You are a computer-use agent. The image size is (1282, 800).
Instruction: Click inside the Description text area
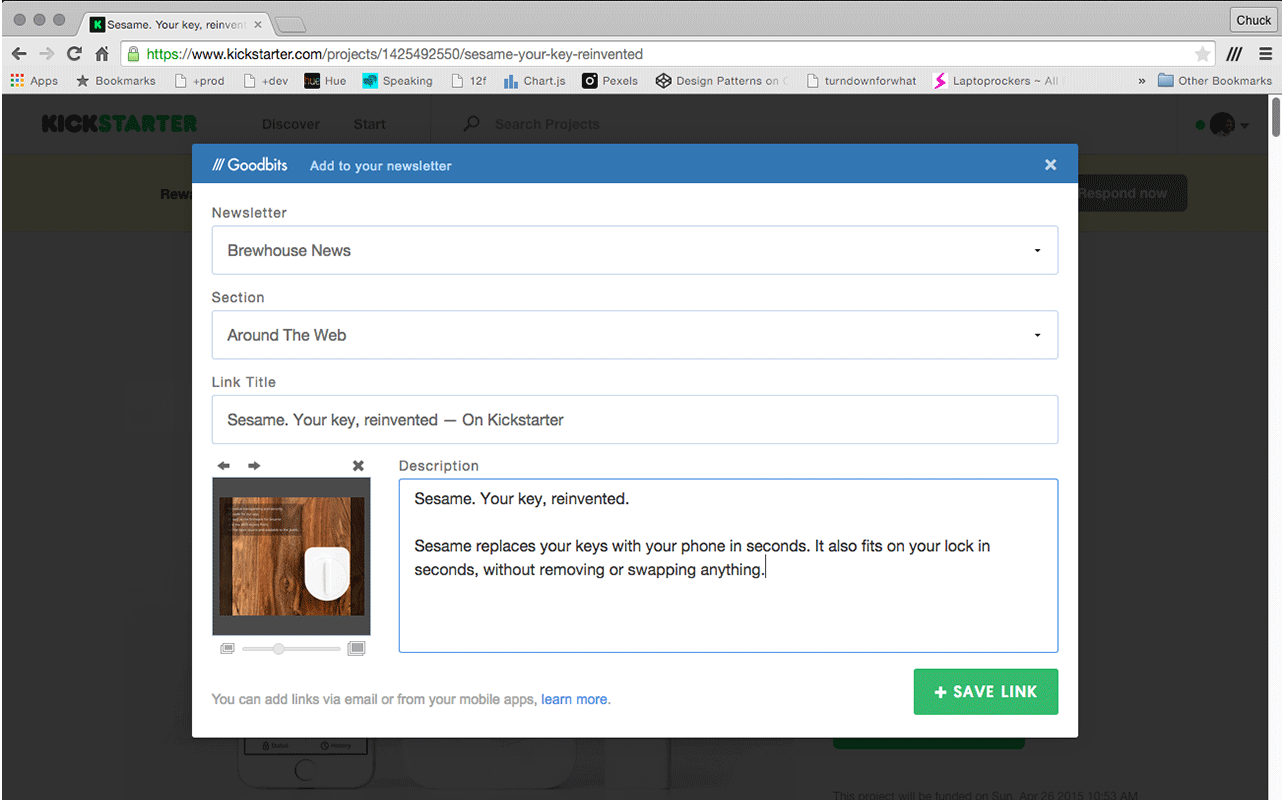[728, 566]
